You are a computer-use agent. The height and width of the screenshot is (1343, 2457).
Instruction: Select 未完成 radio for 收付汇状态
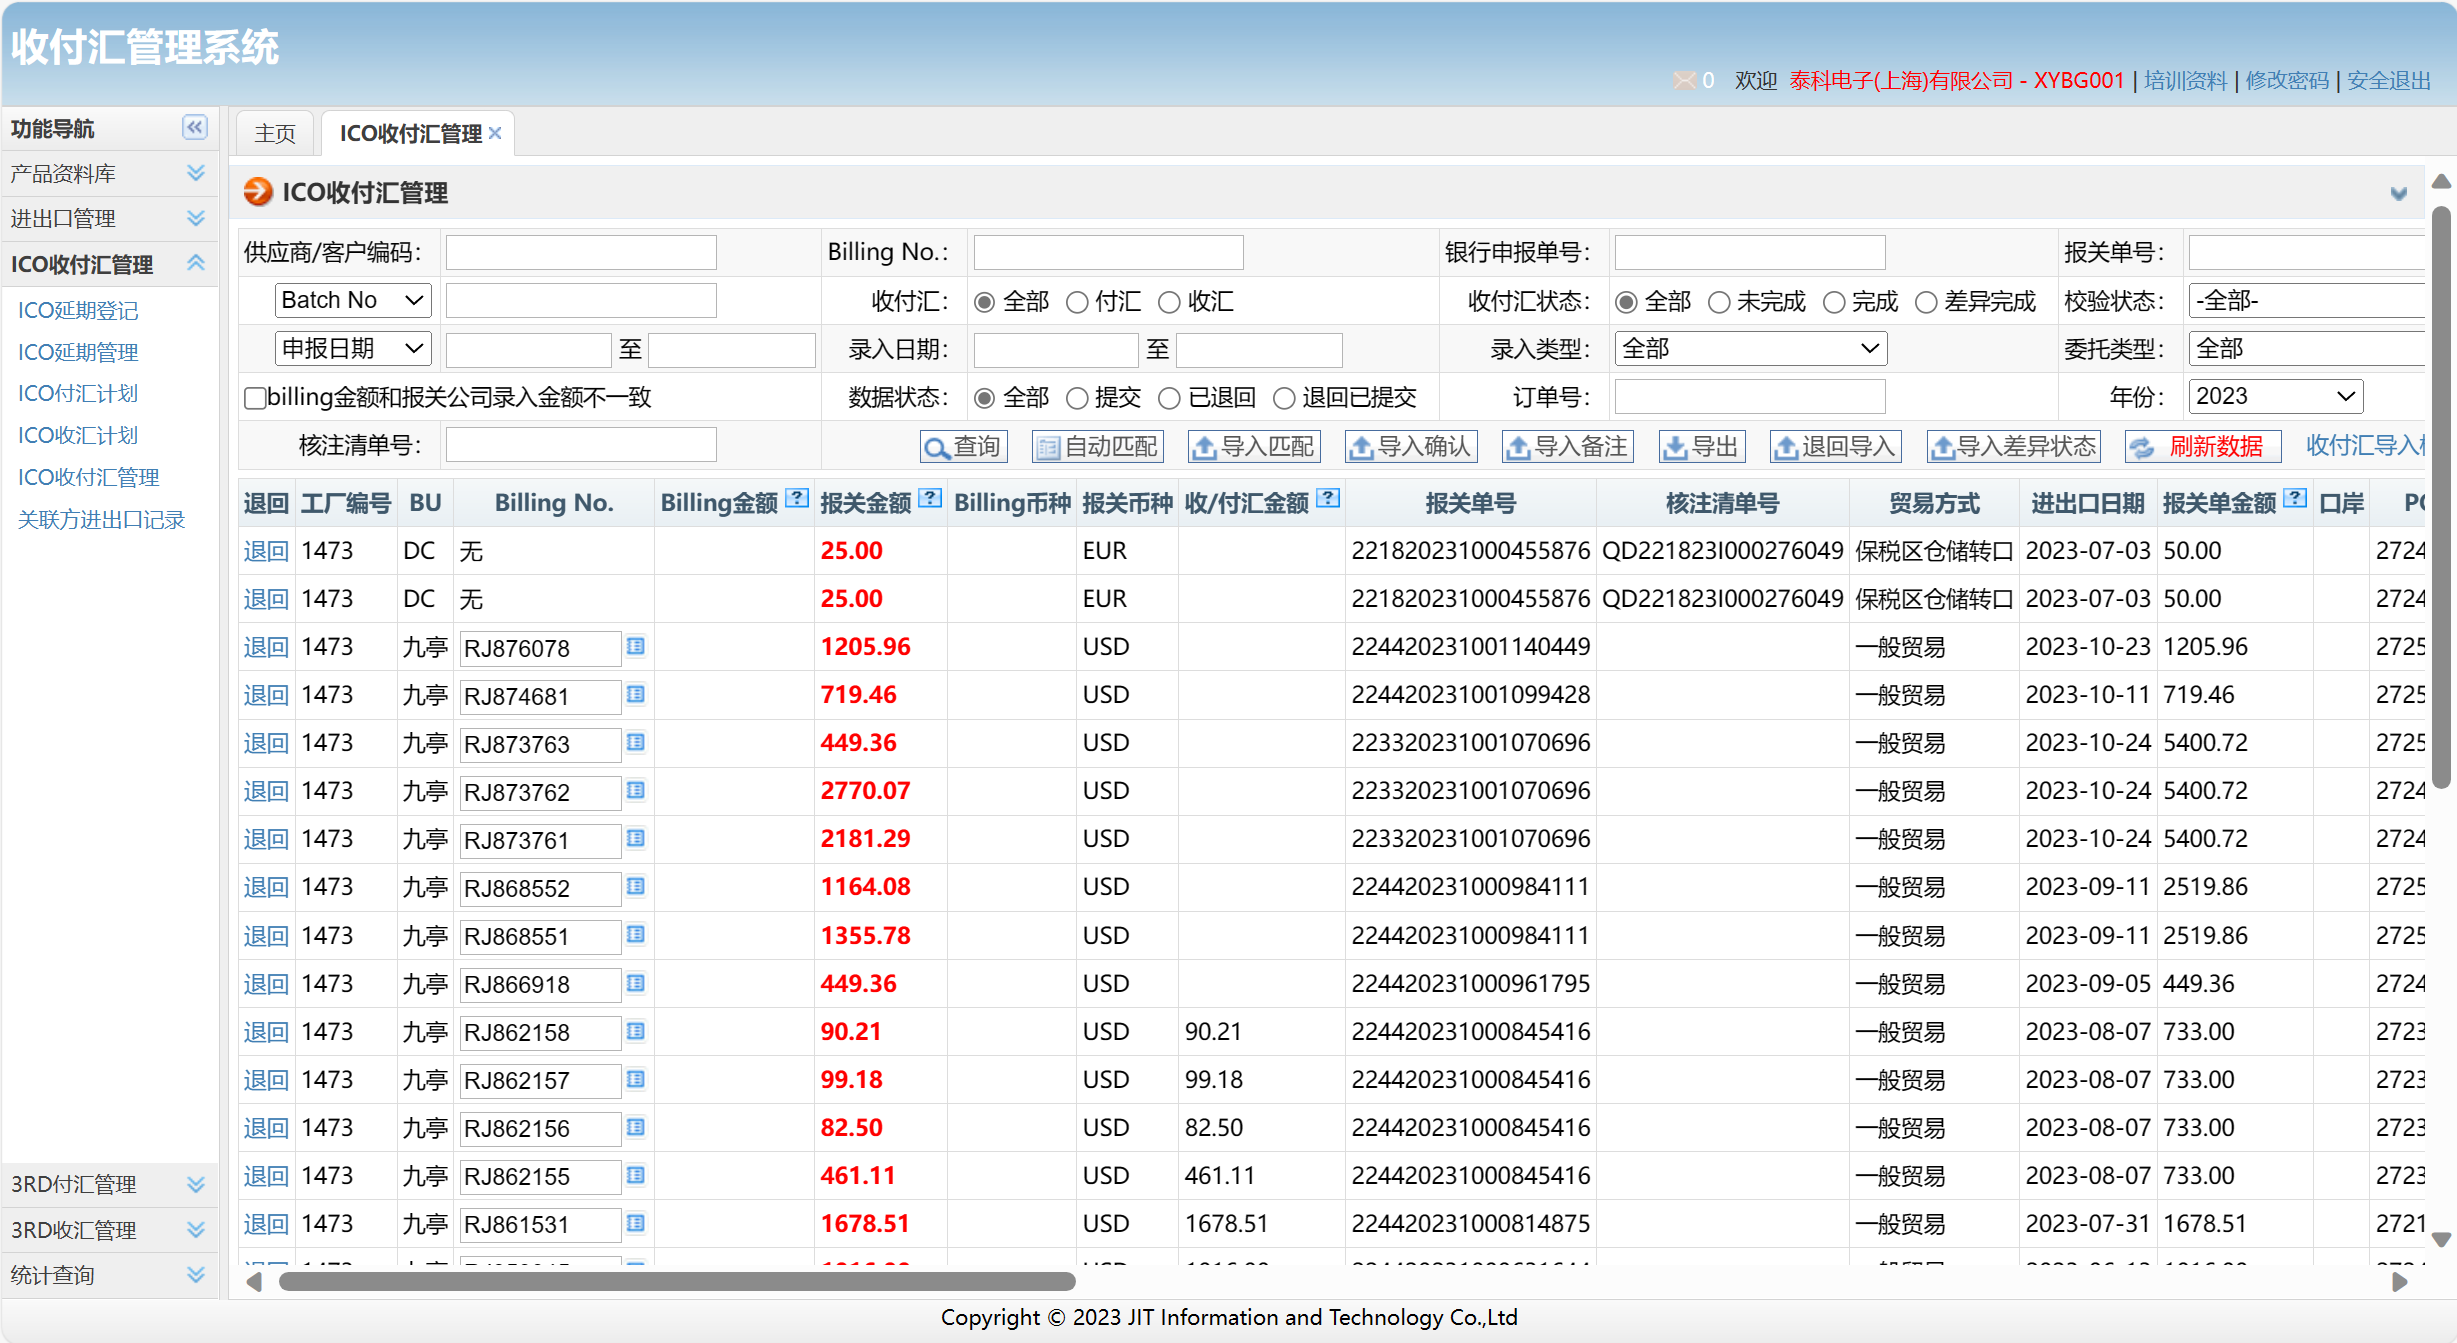(x=1719, y=302)
